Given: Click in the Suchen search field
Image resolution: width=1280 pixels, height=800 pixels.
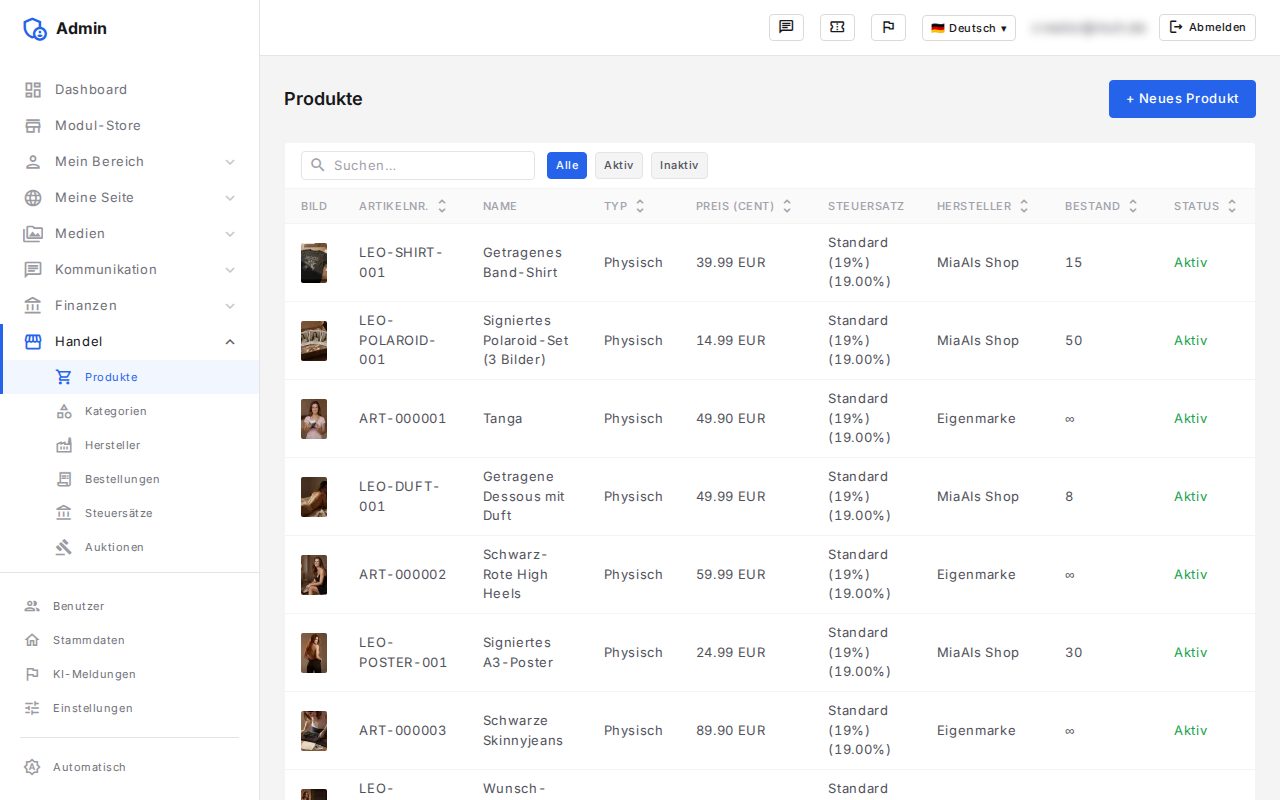Looking at the screenshot, I should pos(418,166).
